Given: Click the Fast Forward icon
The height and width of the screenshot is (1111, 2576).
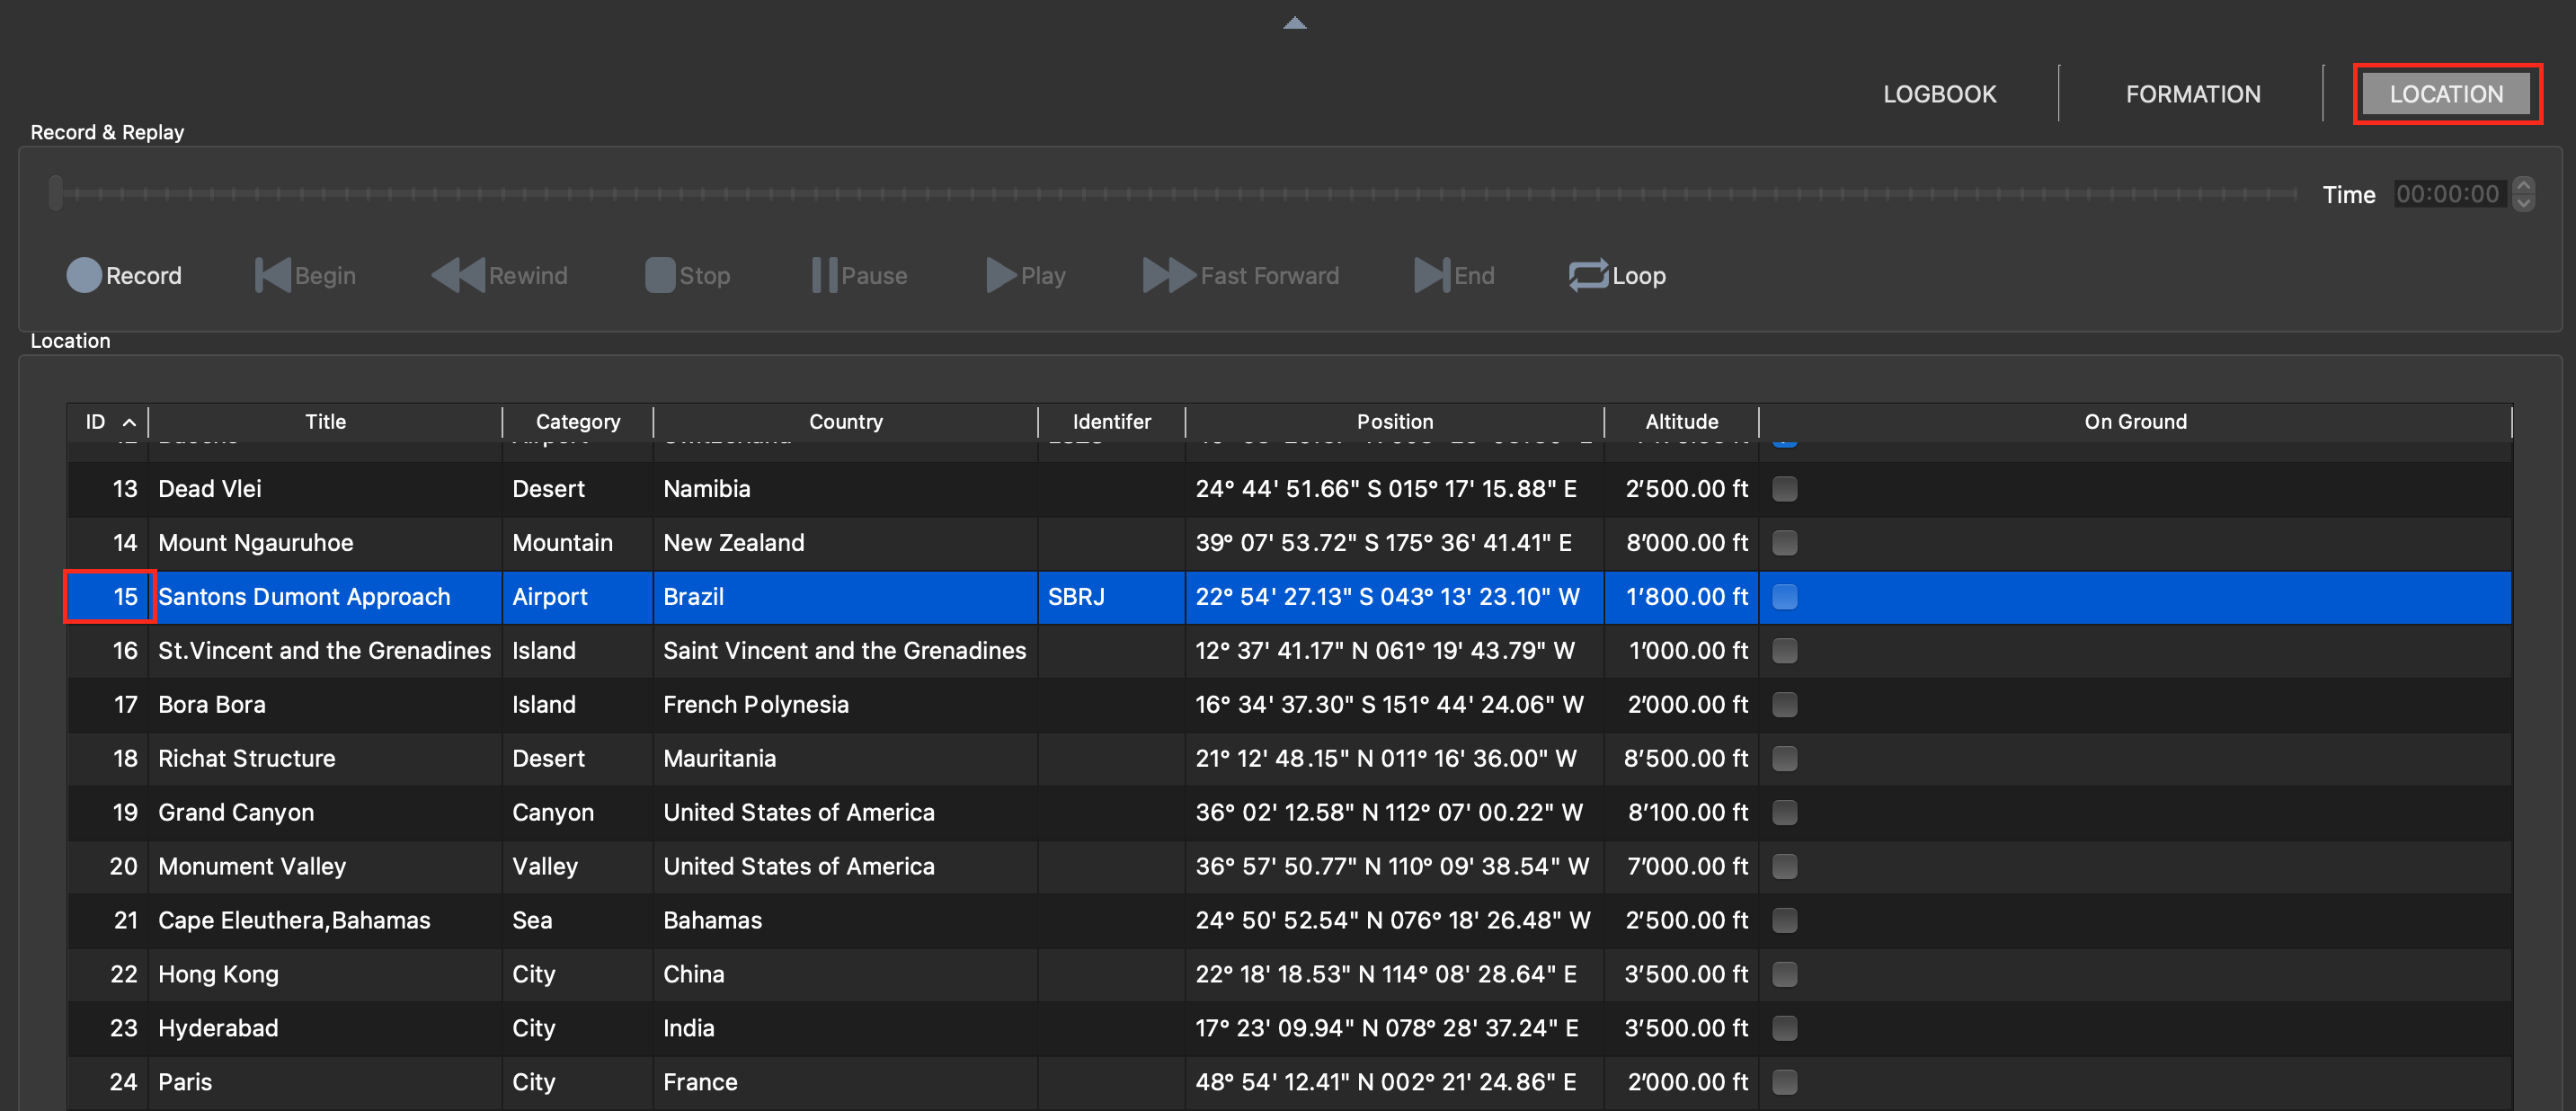Looking at the screenshot, I should [x=1168, y=275].
